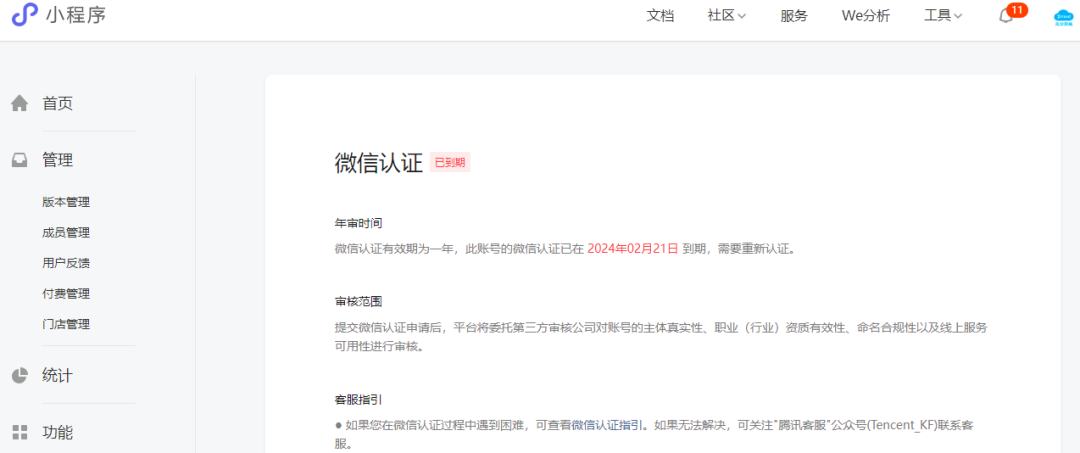This screenshot has height=453, width=1080.
Task: Expand the 社区 dropdown menu
Action: [727, 16]
